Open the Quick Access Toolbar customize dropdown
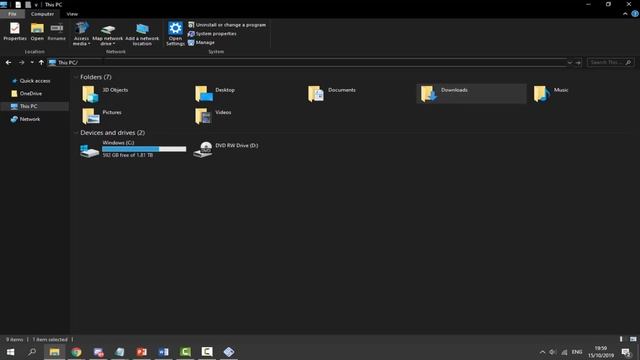 pos(36,5)
